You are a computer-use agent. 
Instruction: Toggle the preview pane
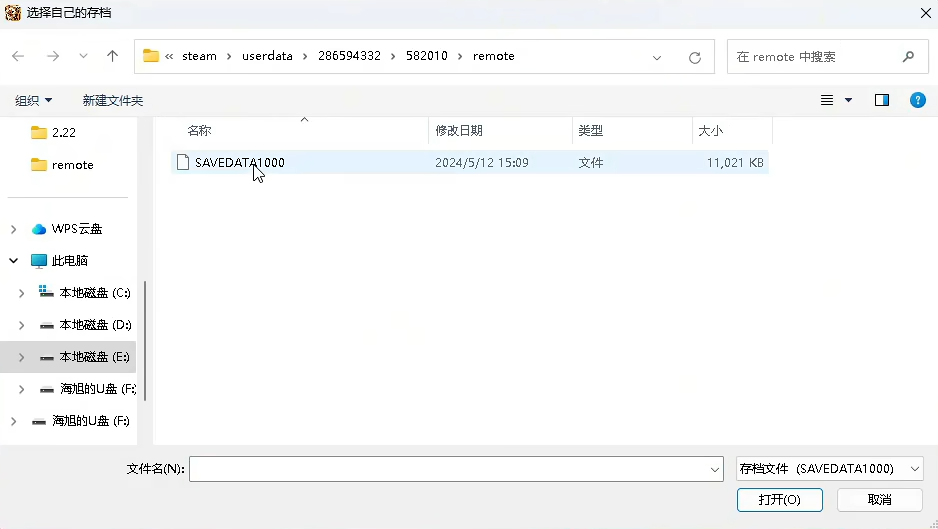pyautogui.click(x=882, y=100)
